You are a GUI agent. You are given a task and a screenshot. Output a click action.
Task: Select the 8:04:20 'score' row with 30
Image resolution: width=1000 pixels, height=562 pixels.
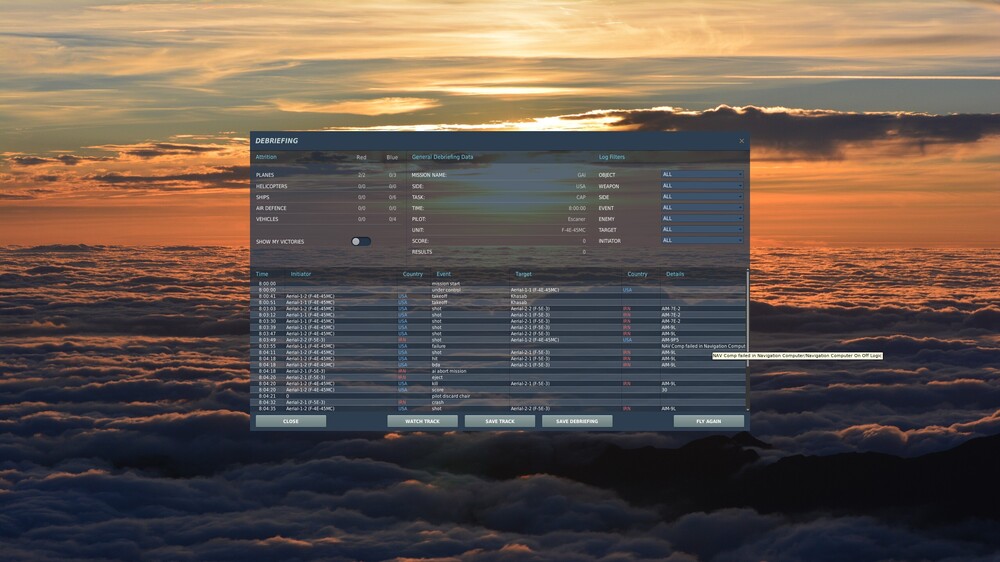(x=500, y=390)
